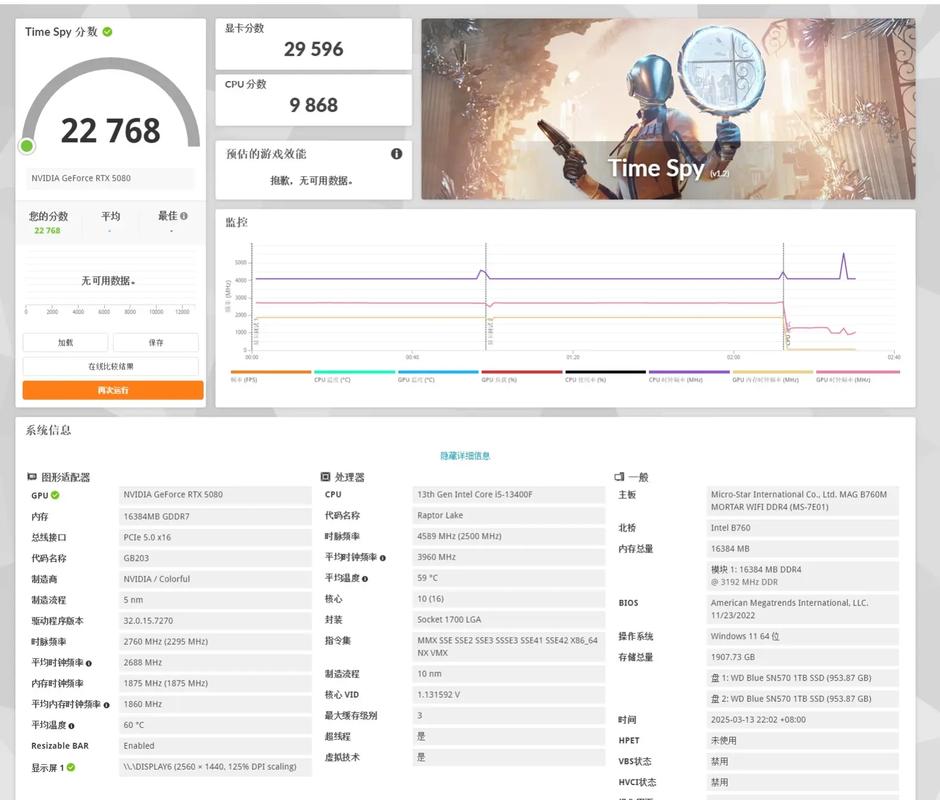Click the tall purple spike near the chart's end
Screen dimensions: 940x800
(x=843, y=264)
